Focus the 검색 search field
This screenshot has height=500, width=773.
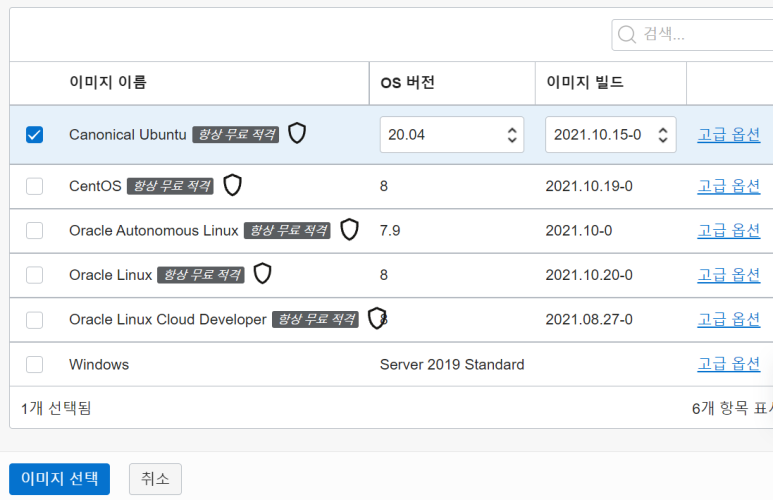692,35
